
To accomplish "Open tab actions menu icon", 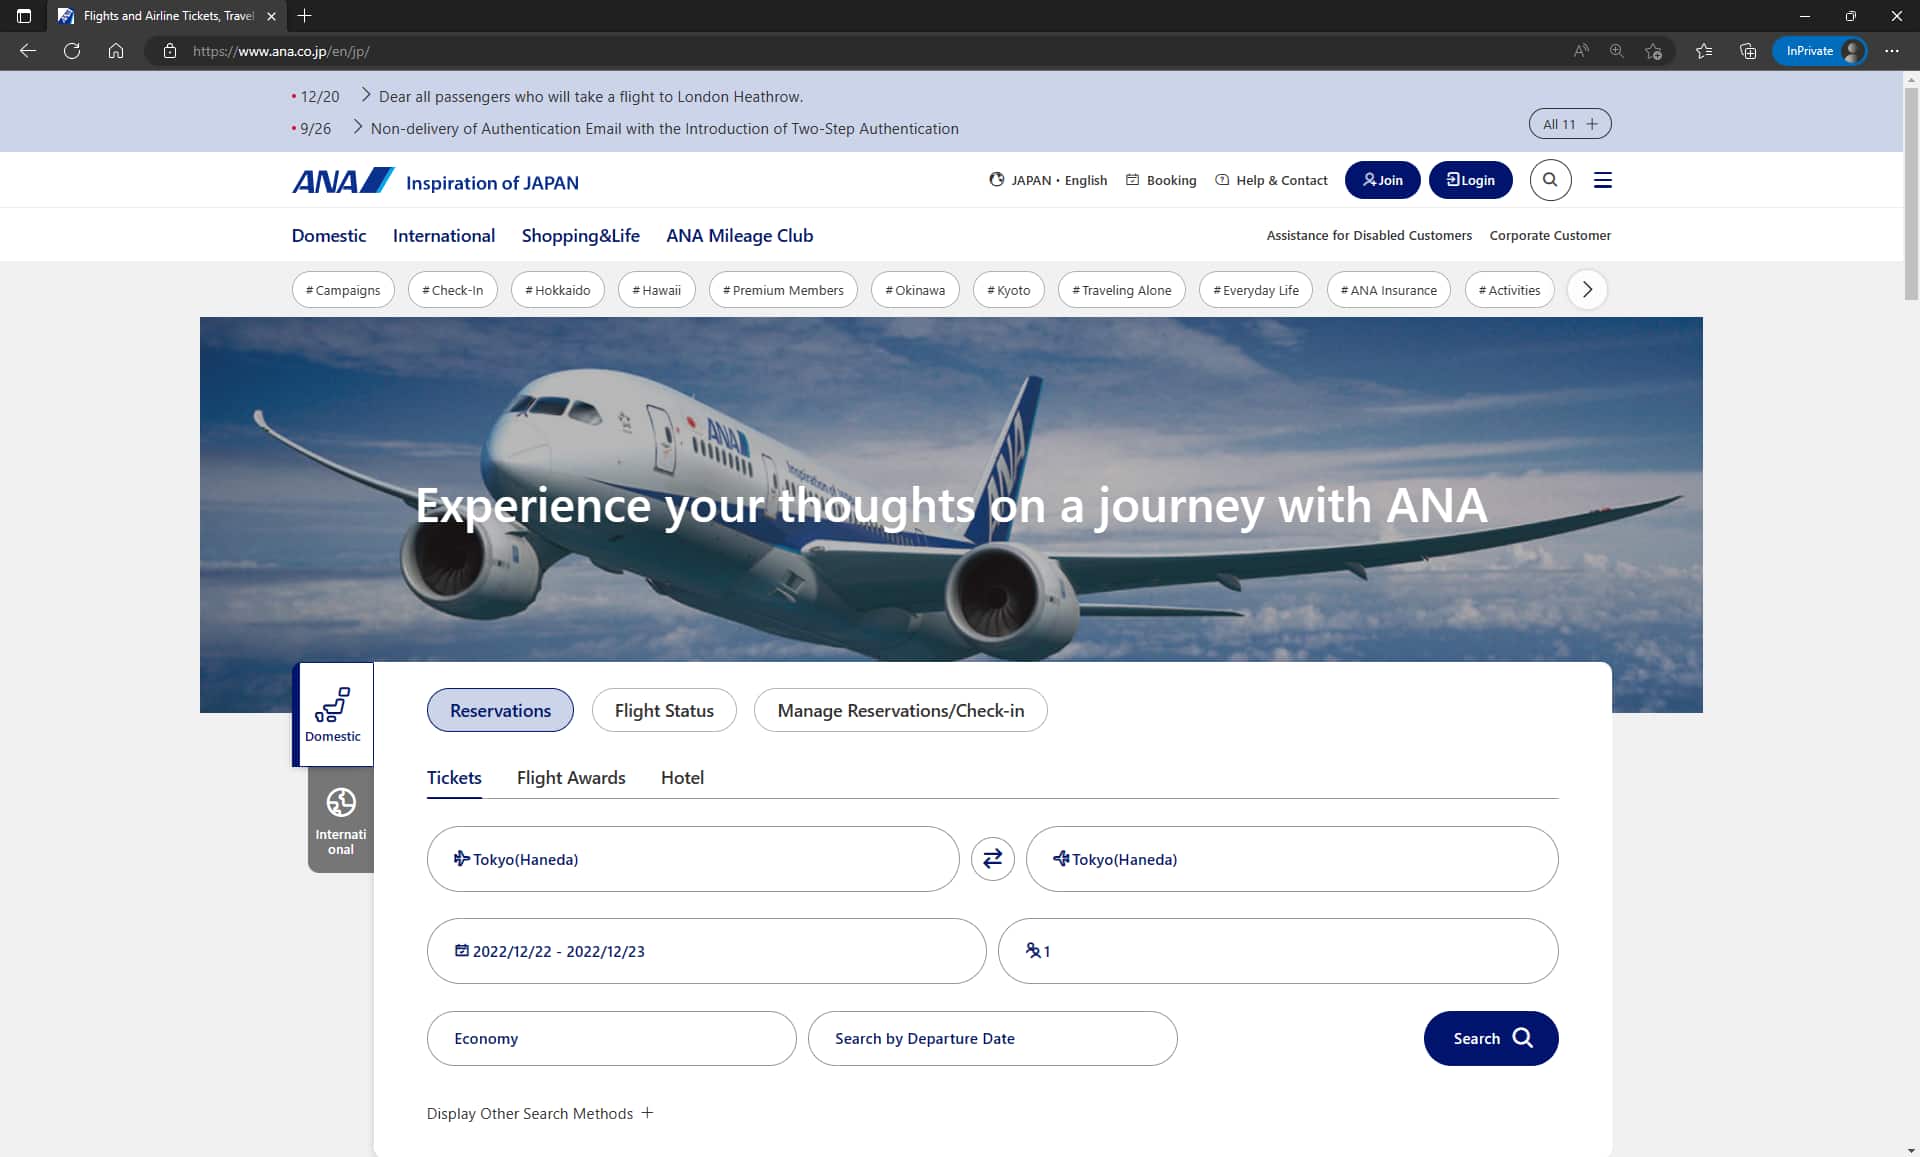I will coord(24,16).
